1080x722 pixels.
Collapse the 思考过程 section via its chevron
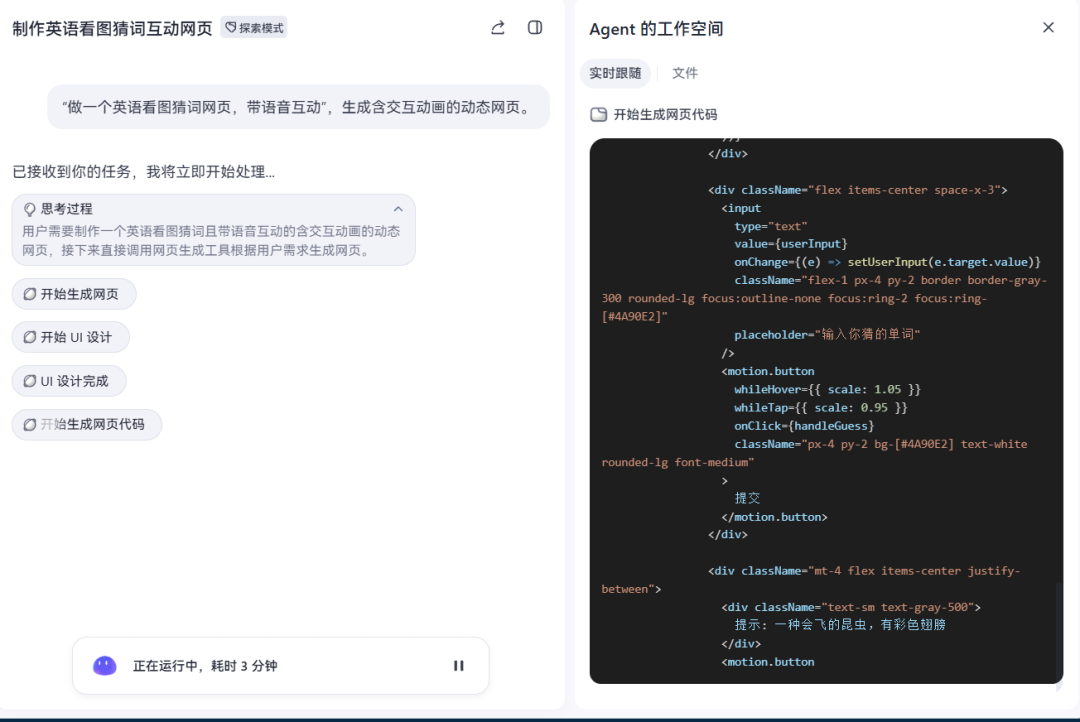(x=398, y=208)
